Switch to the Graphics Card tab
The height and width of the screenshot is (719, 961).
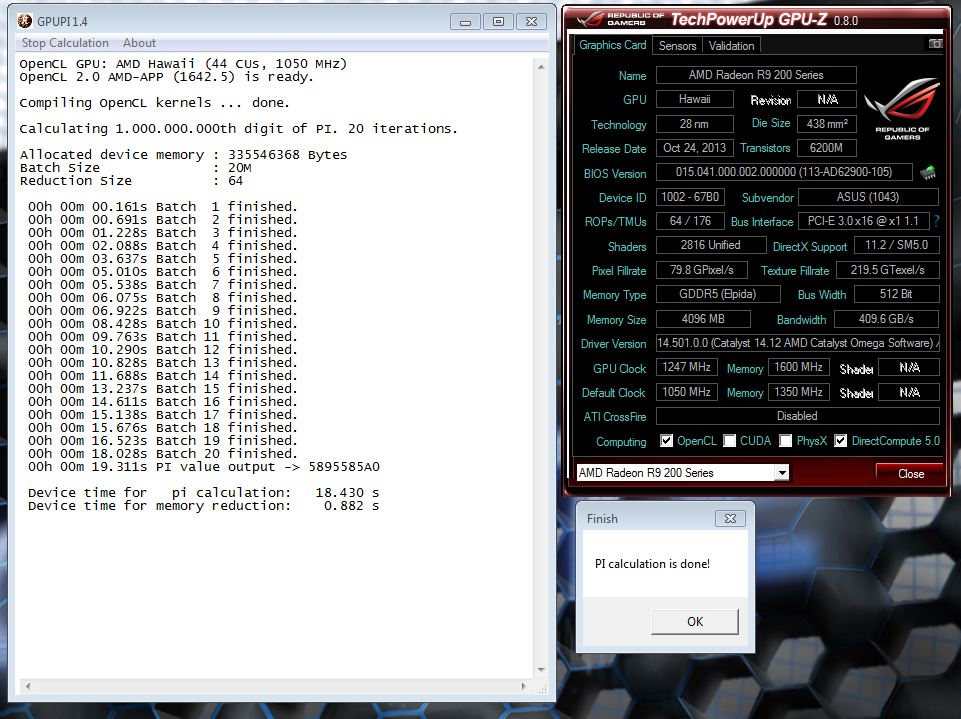612,45
